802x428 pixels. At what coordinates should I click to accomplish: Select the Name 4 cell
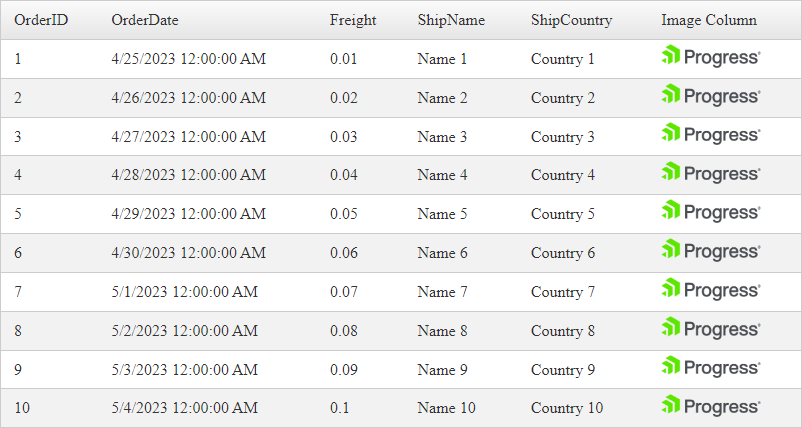[443, 175]
